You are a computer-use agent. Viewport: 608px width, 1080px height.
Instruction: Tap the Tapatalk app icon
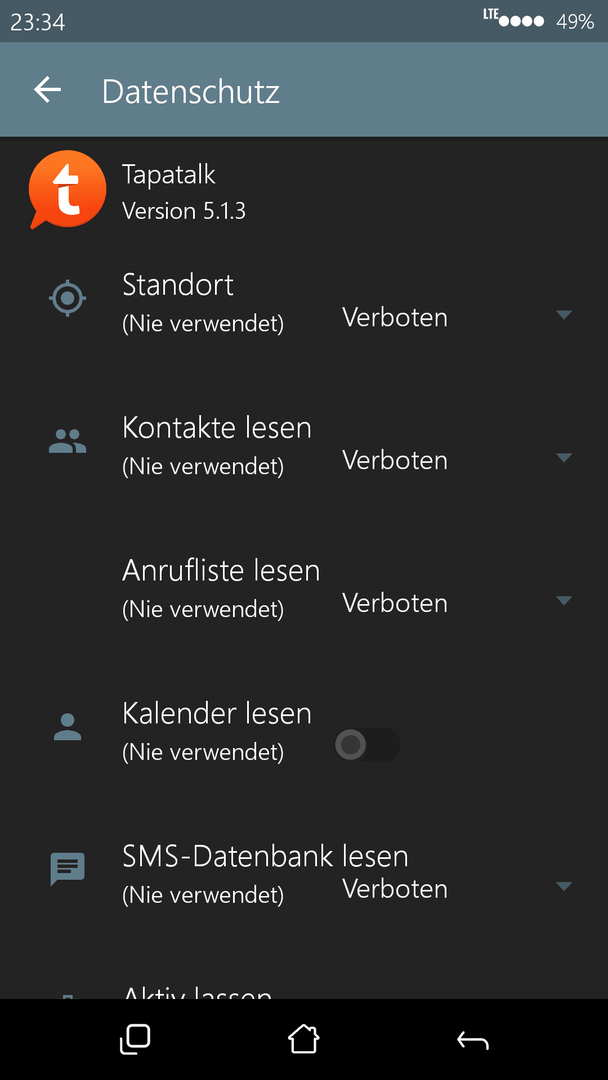point(67,189)
